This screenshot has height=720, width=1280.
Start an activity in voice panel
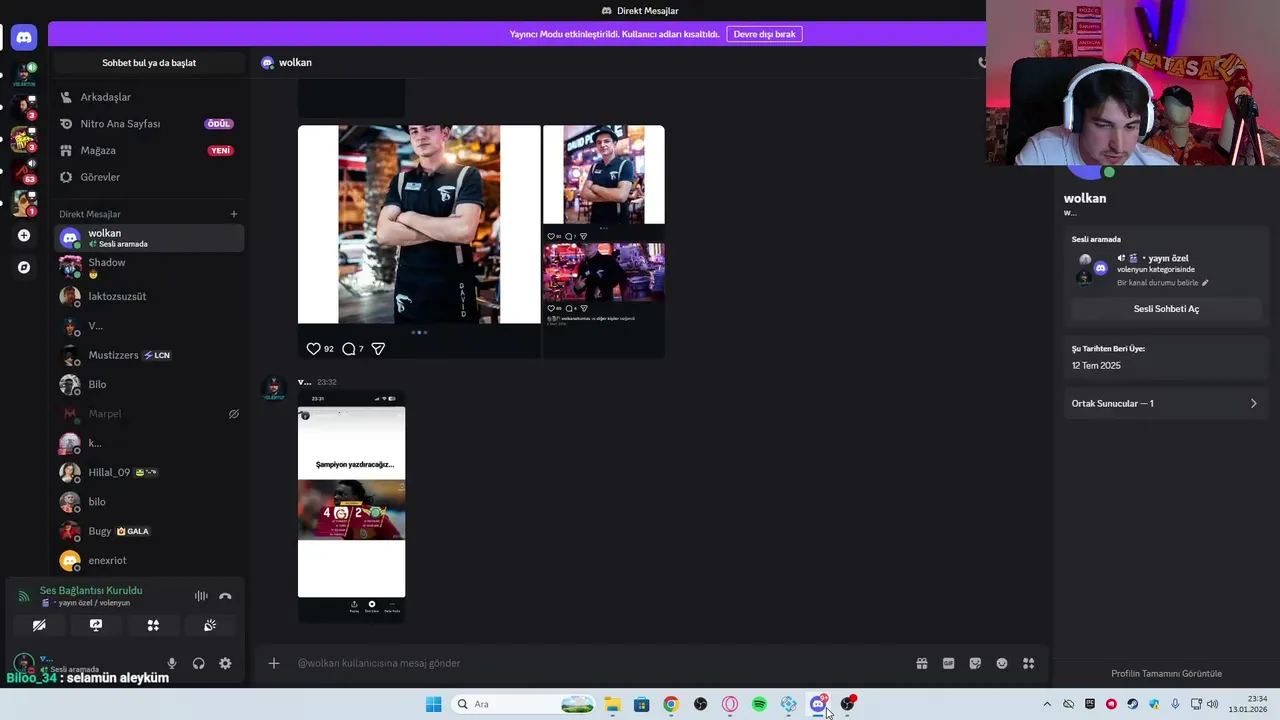153,625
